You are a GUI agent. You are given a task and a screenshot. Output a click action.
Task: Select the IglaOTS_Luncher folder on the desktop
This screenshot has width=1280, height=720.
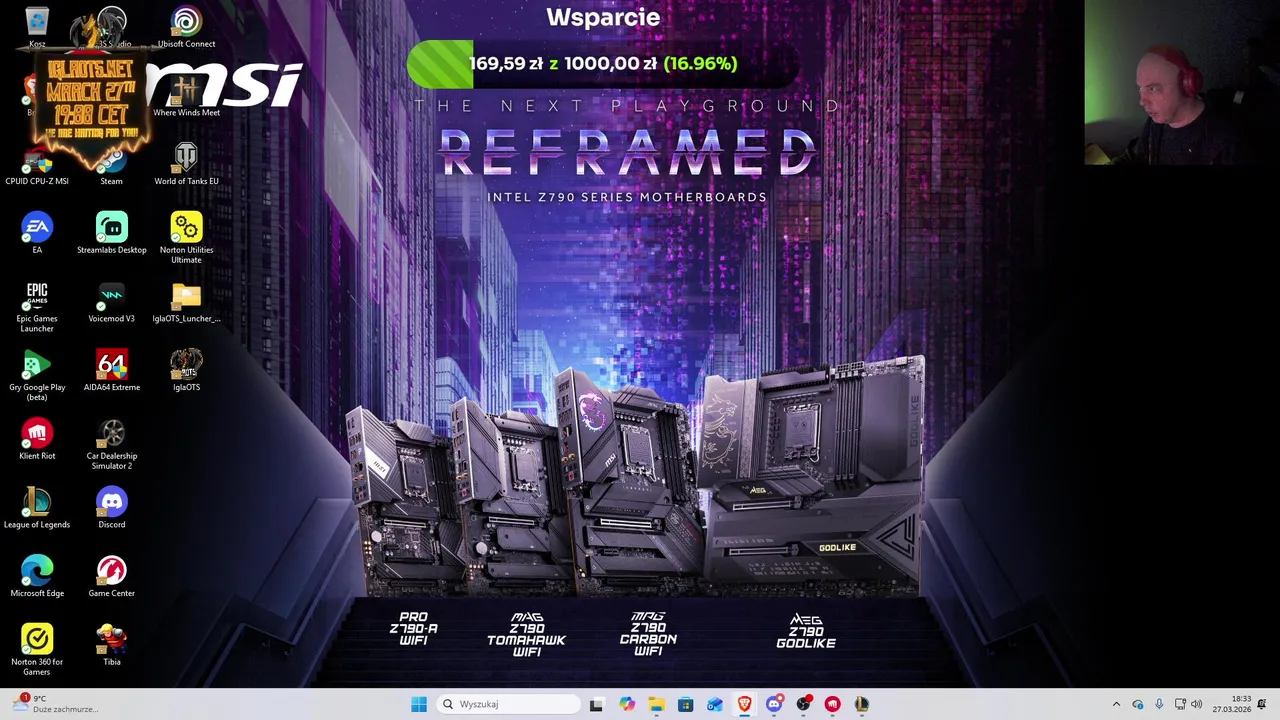(186, 302)
